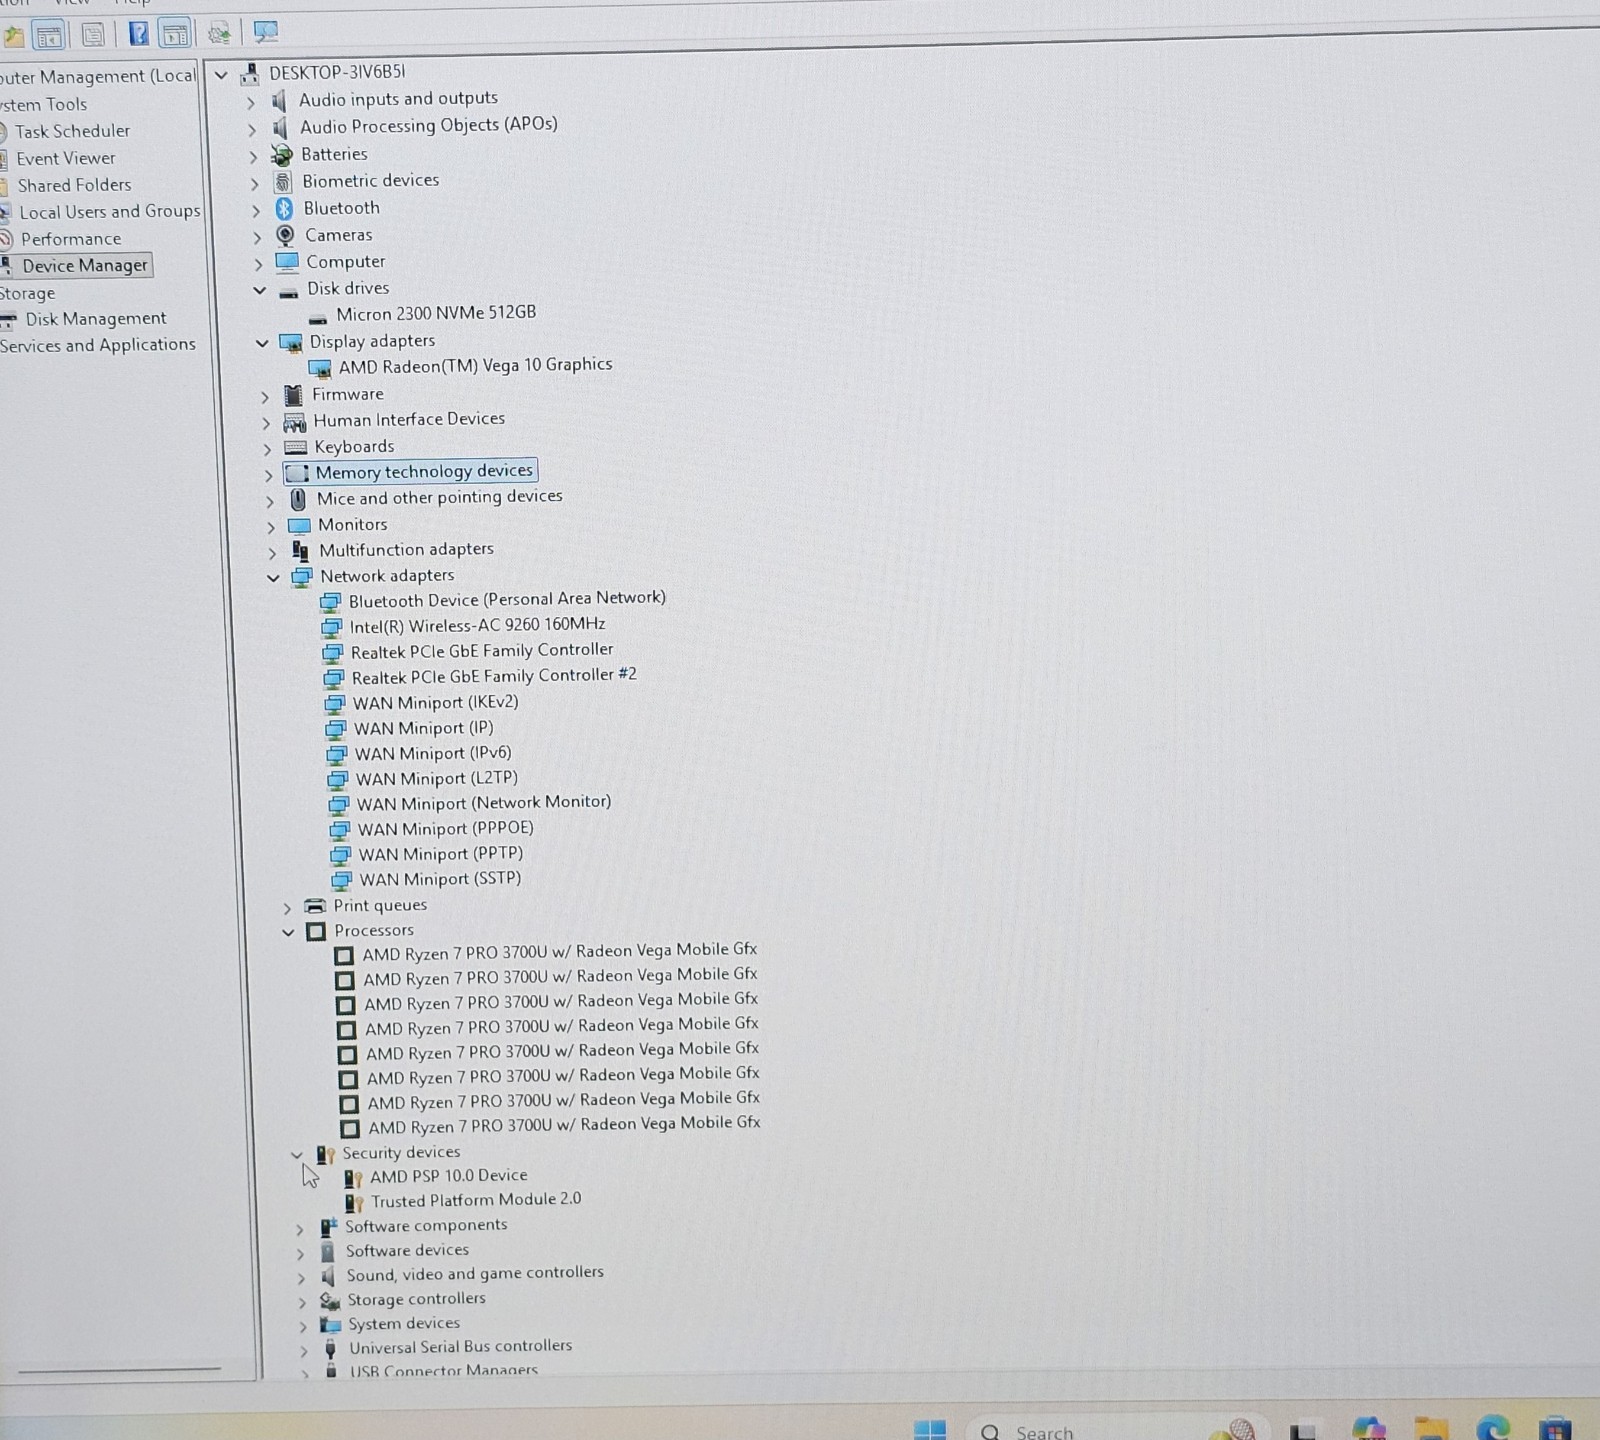
Task: Open Microsoft Edge from the taskbar
Action: [1493, 1430]
